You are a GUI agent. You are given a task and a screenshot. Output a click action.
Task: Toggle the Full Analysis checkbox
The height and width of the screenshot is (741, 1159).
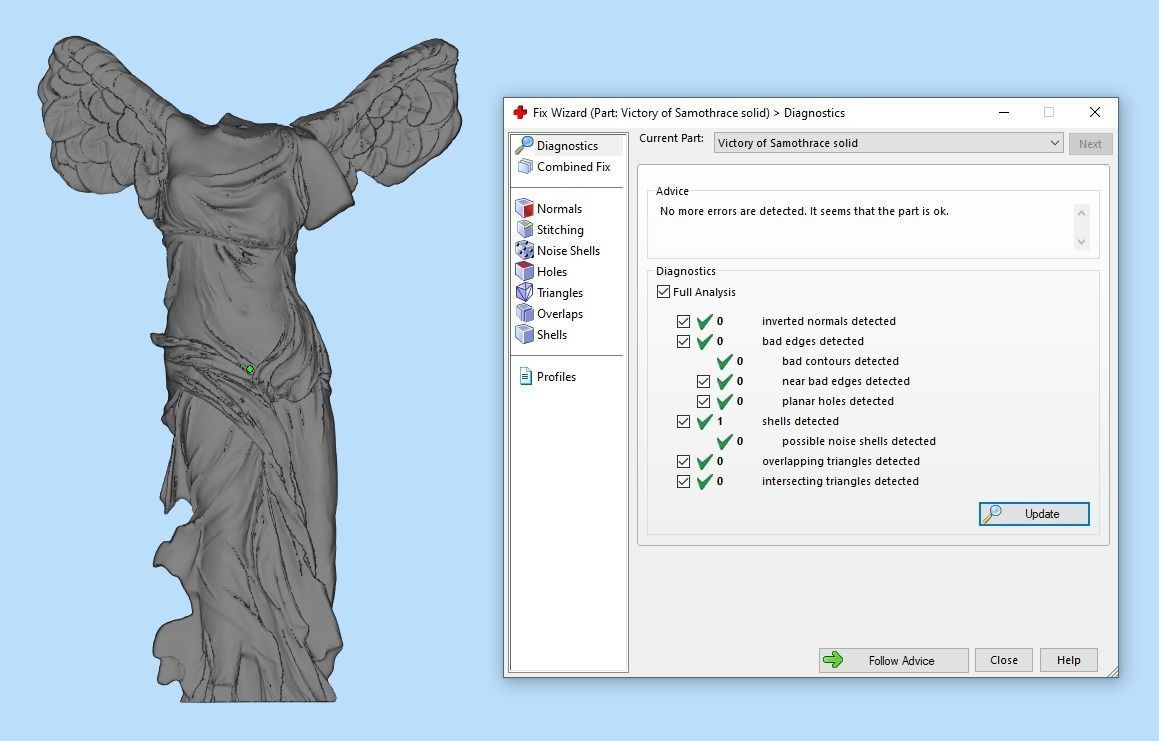663,291
